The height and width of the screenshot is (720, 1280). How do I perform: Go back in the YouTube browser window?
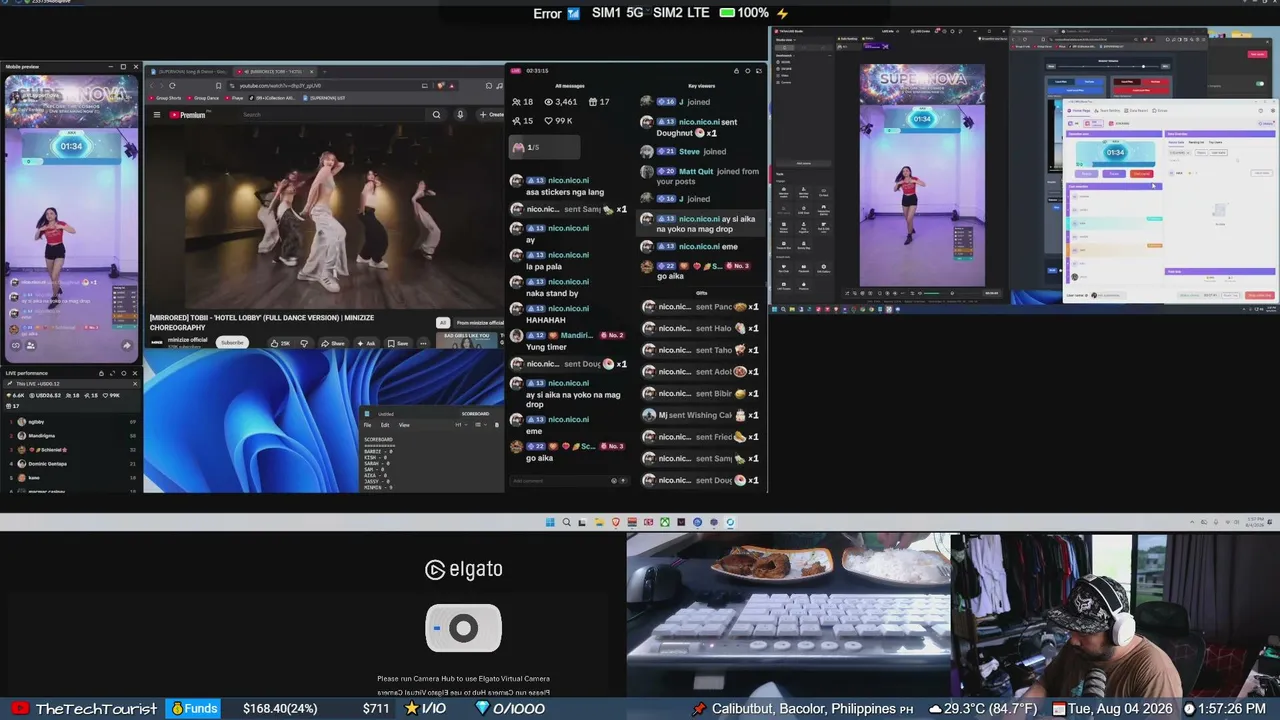click(x=151, y=86)
